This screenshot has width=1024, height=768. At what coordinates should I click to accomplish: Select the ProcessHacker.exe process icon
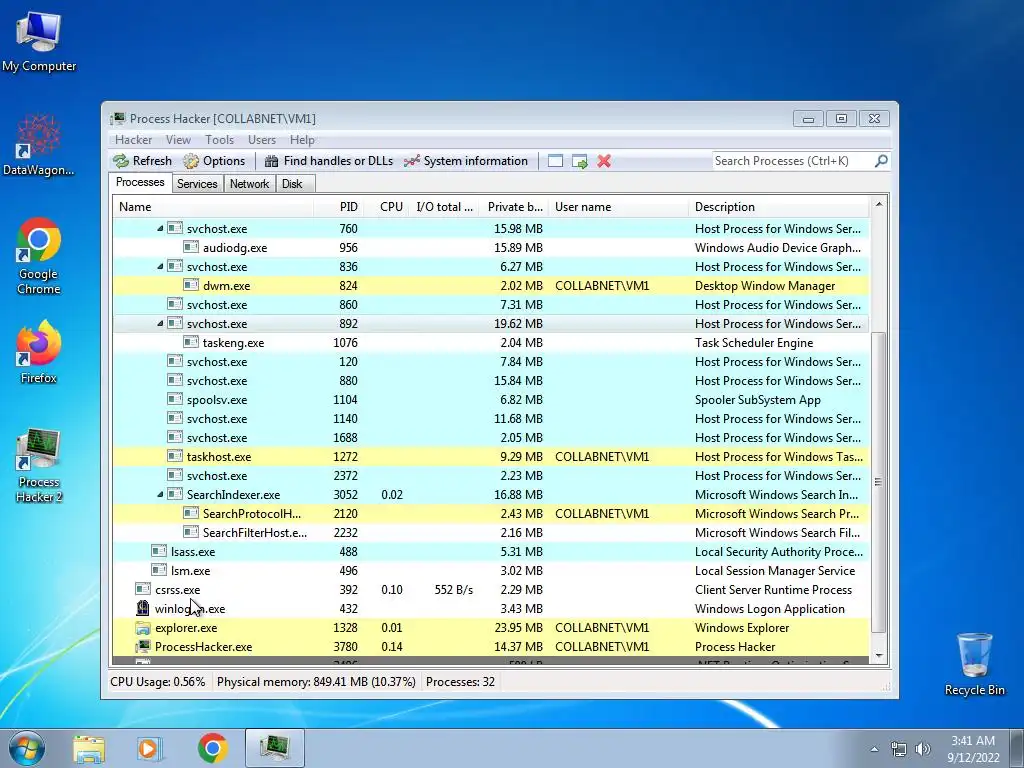click(x=142, y=647)
